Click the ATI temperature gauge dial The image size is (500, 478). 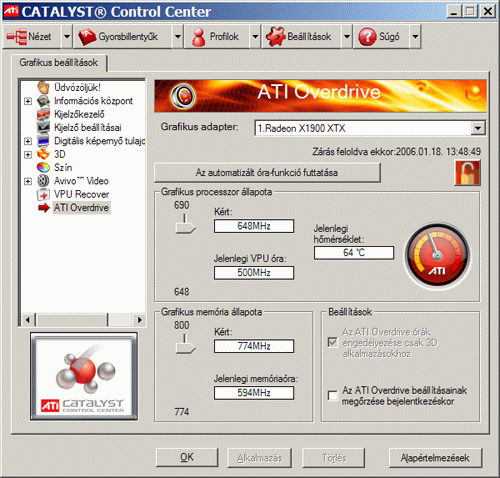437,256
